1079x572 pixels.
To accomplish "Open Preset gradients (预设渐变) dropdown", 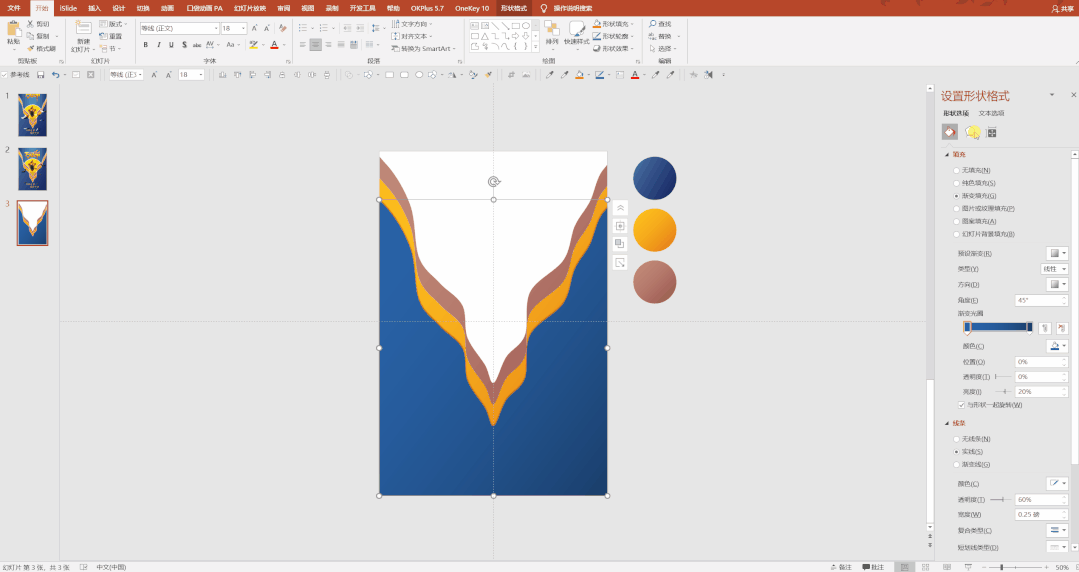I will (x=1057, y=253).
